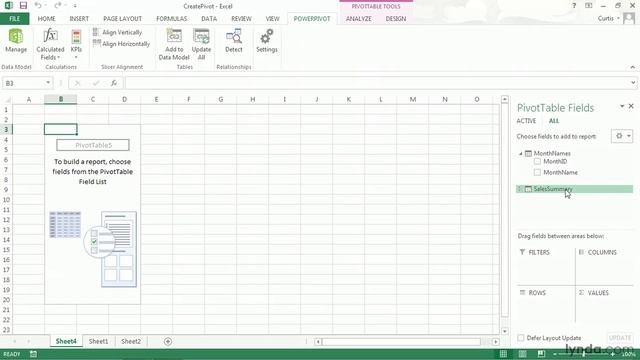Open the user account picture

coord(629,18)
